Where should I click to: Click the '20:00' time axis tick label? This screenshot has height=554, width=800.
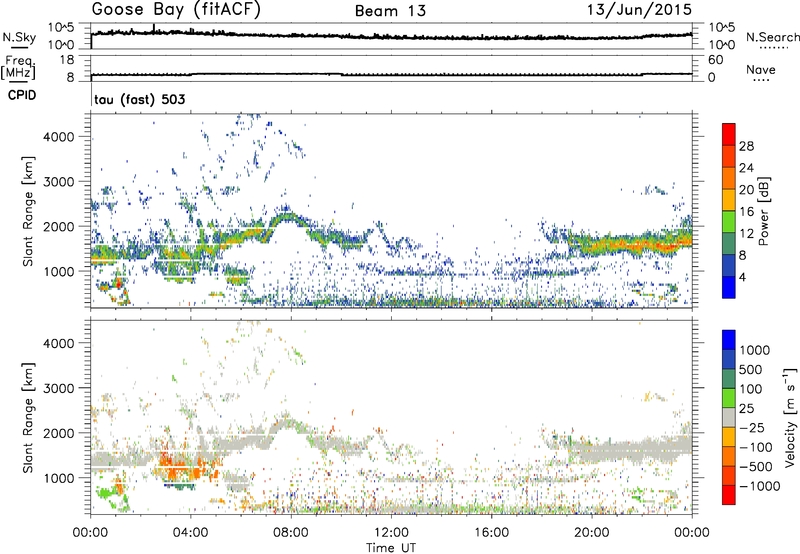591,533
